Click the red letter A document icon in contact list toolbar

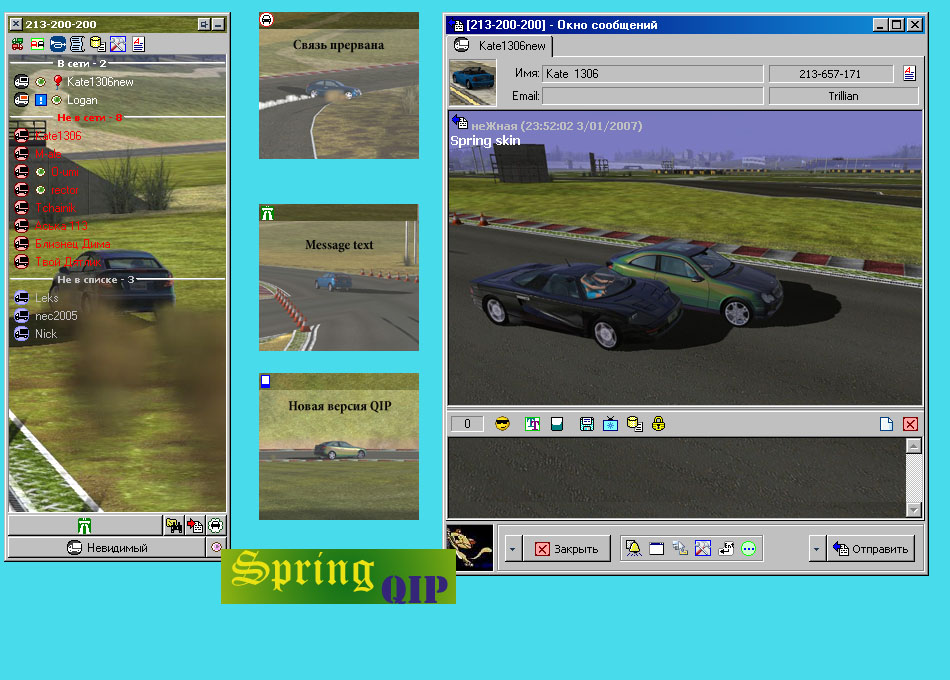tap(139, 44)
